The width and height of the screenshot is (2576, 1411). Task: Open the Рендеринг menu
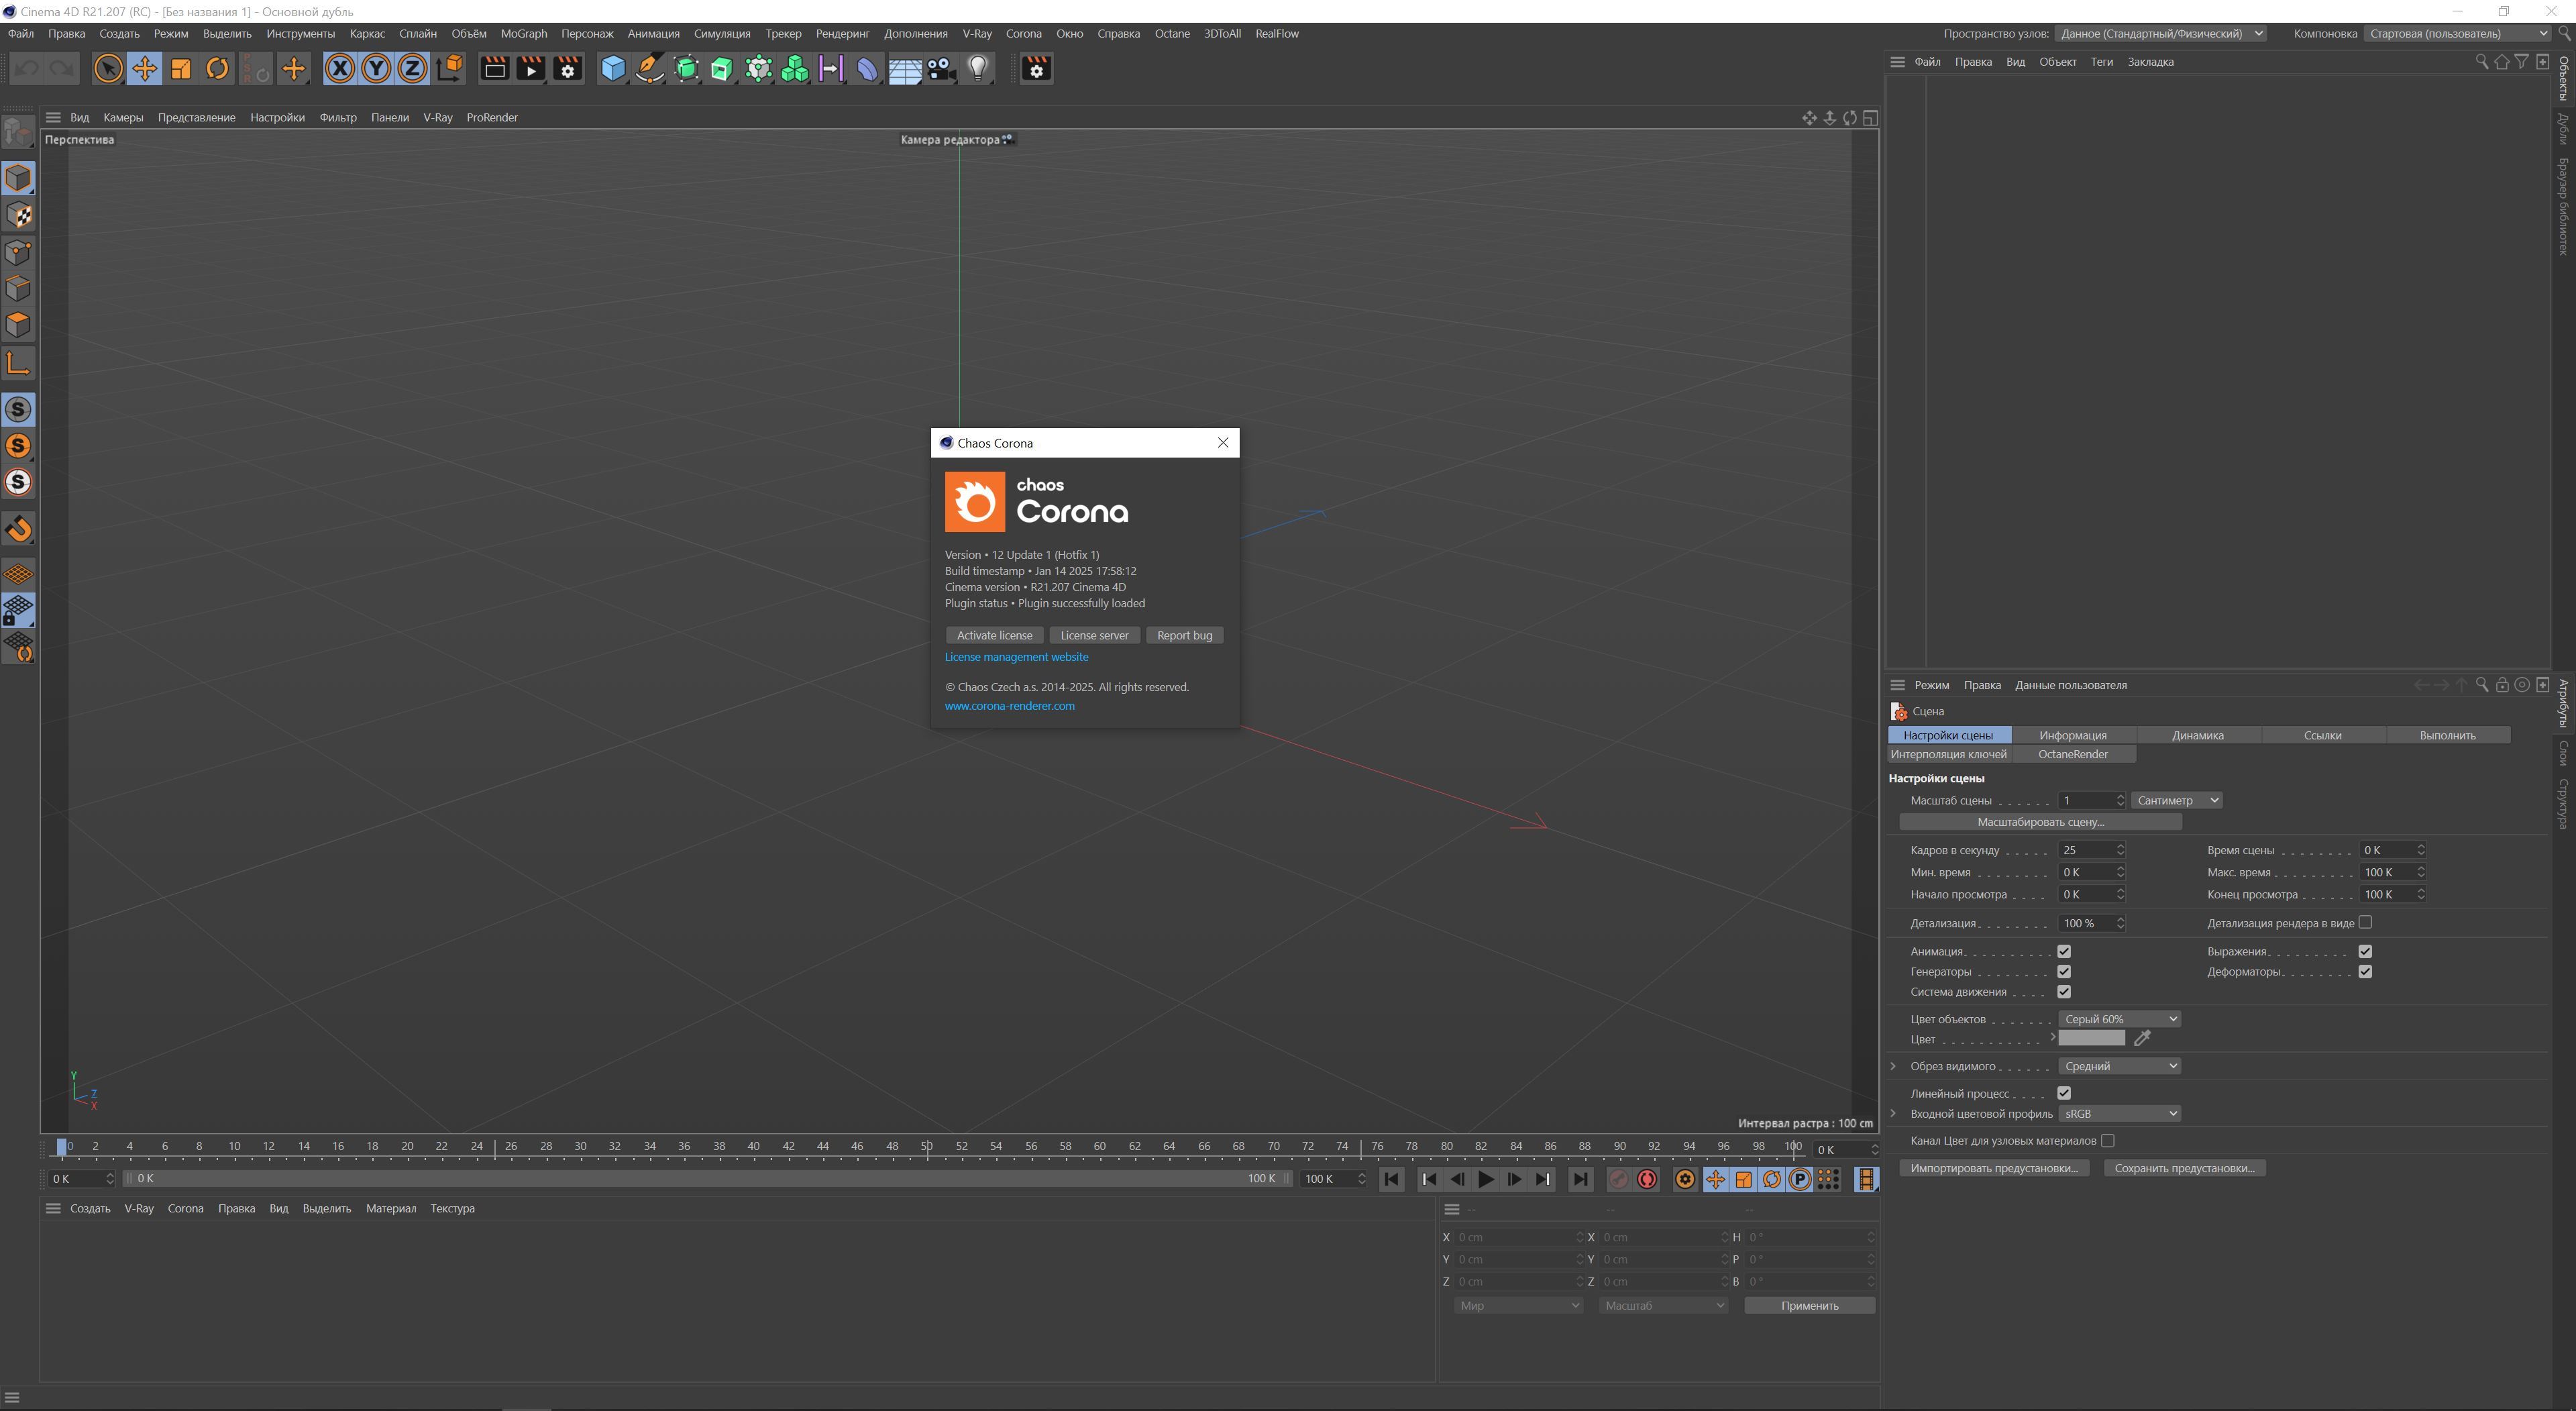click(842, 33)
